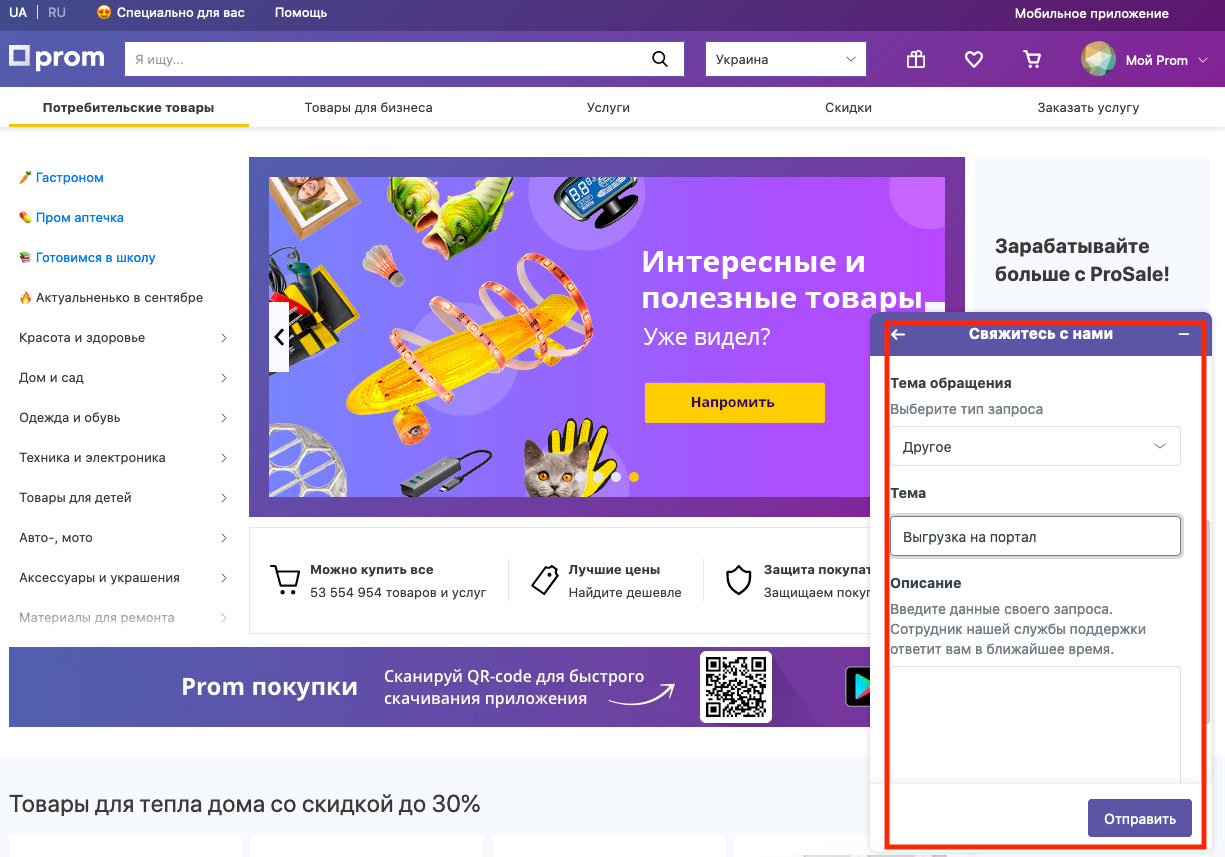This screenshot has height=857, width=1225.
Task: Click the shield icon Защита покупателя
Action: pos(738,580)
